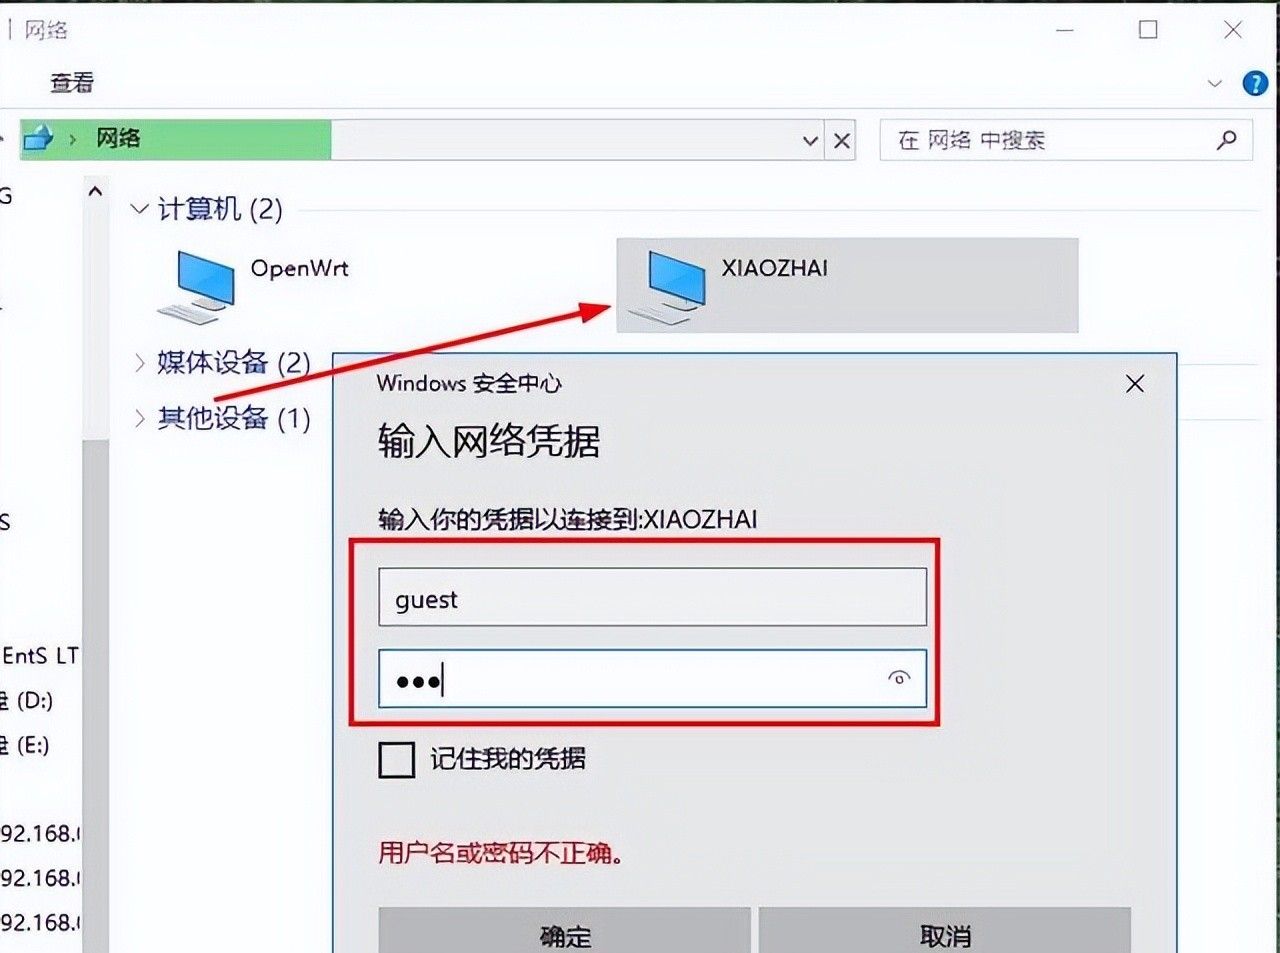Expand the 其他设备 (1) group

[x=140, y=418]
